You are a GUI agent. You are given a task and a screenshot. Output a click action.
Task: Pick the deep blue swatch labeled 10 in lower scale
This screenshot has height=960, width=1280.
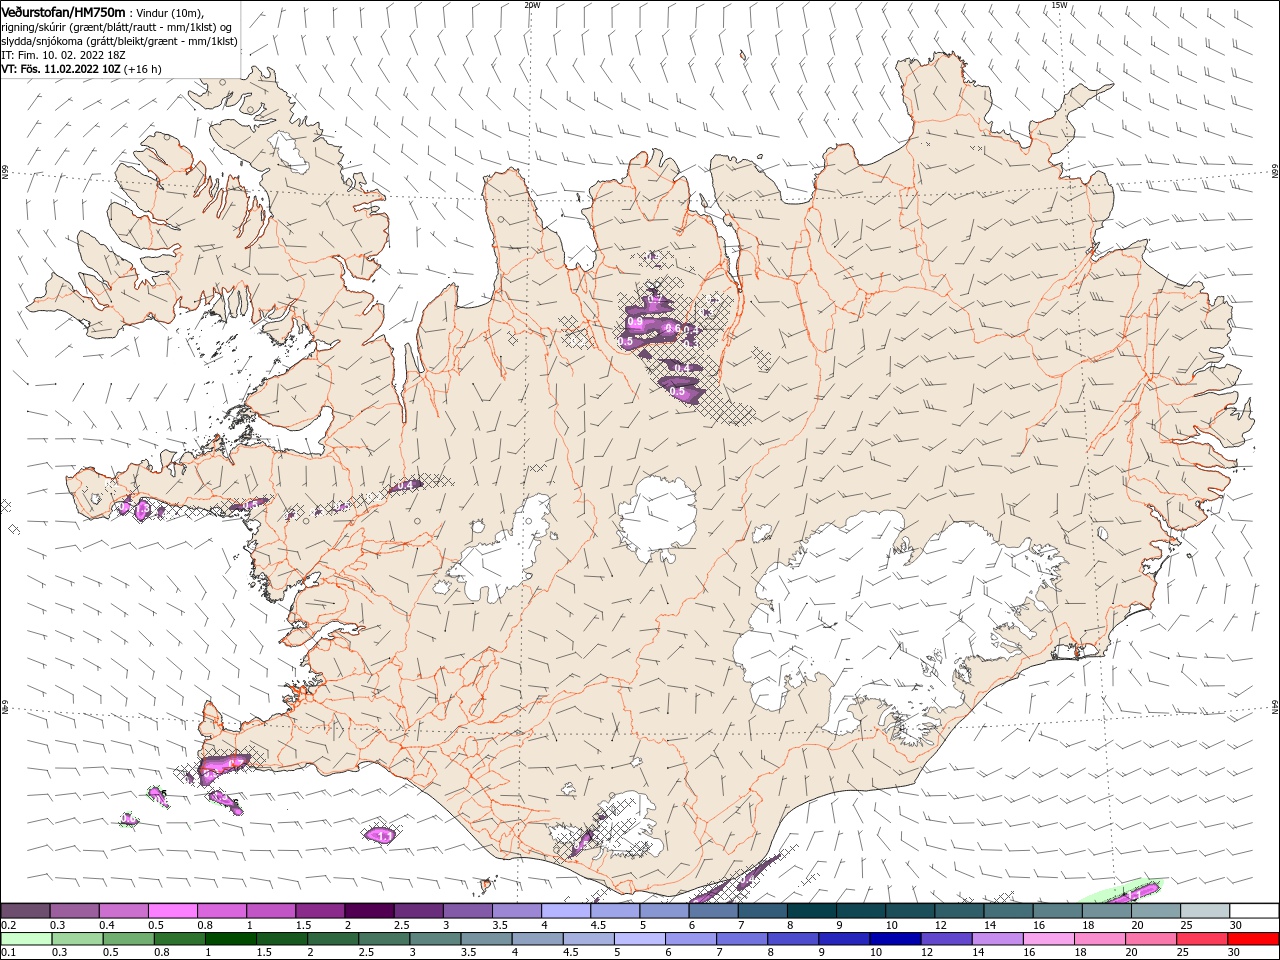[895, 939]
